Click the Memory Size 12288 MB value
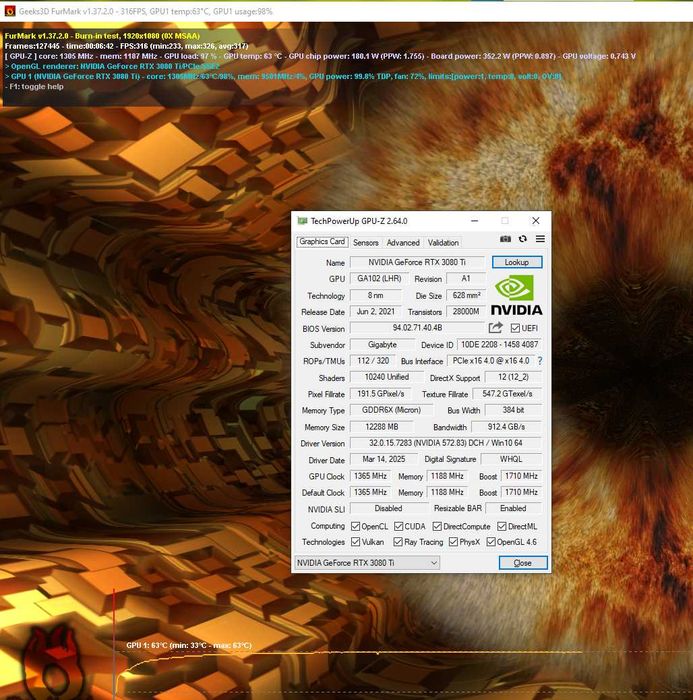The image size is (693, 700). [382, 427]
